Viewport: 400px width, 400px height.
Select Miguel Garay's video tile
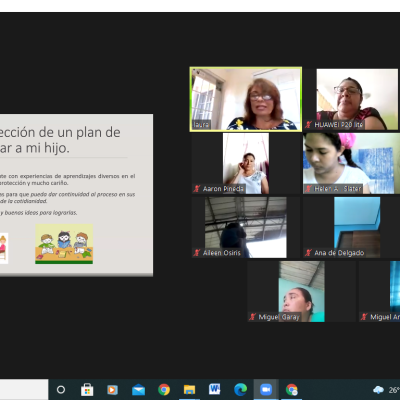point(302,291)
